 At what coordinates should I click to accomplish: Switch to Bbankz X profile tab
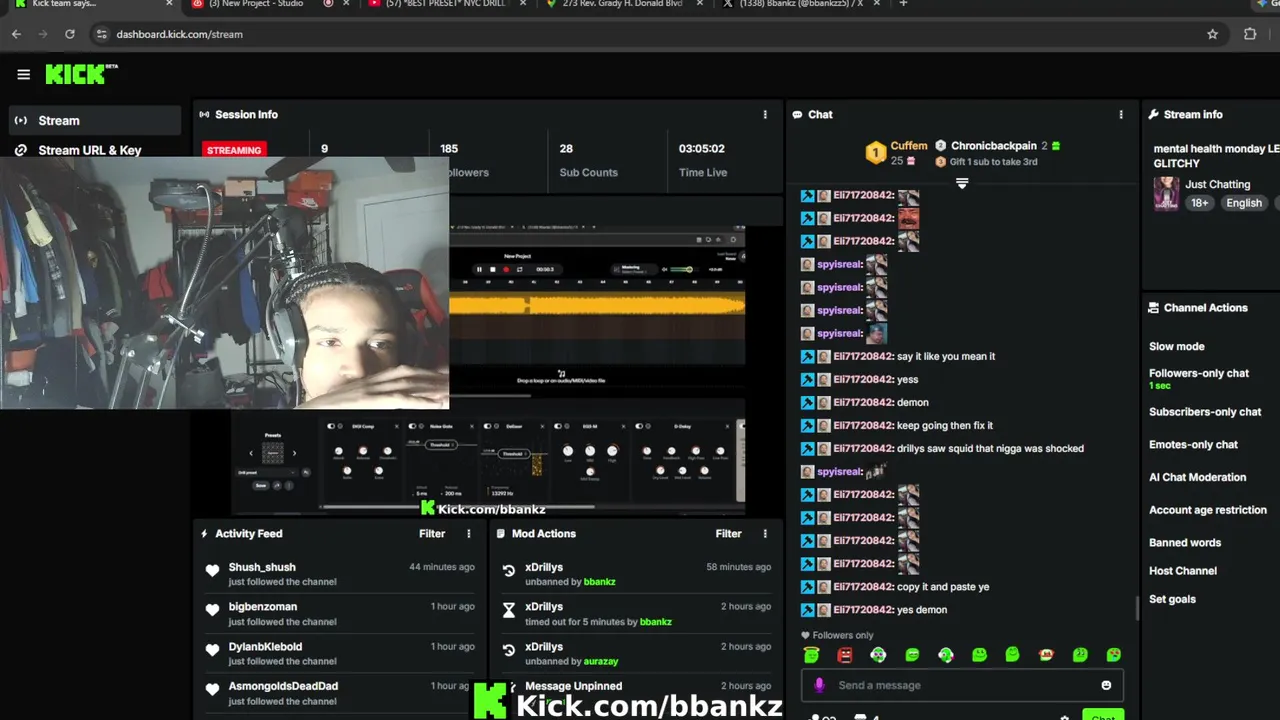(x=800, y=4)
